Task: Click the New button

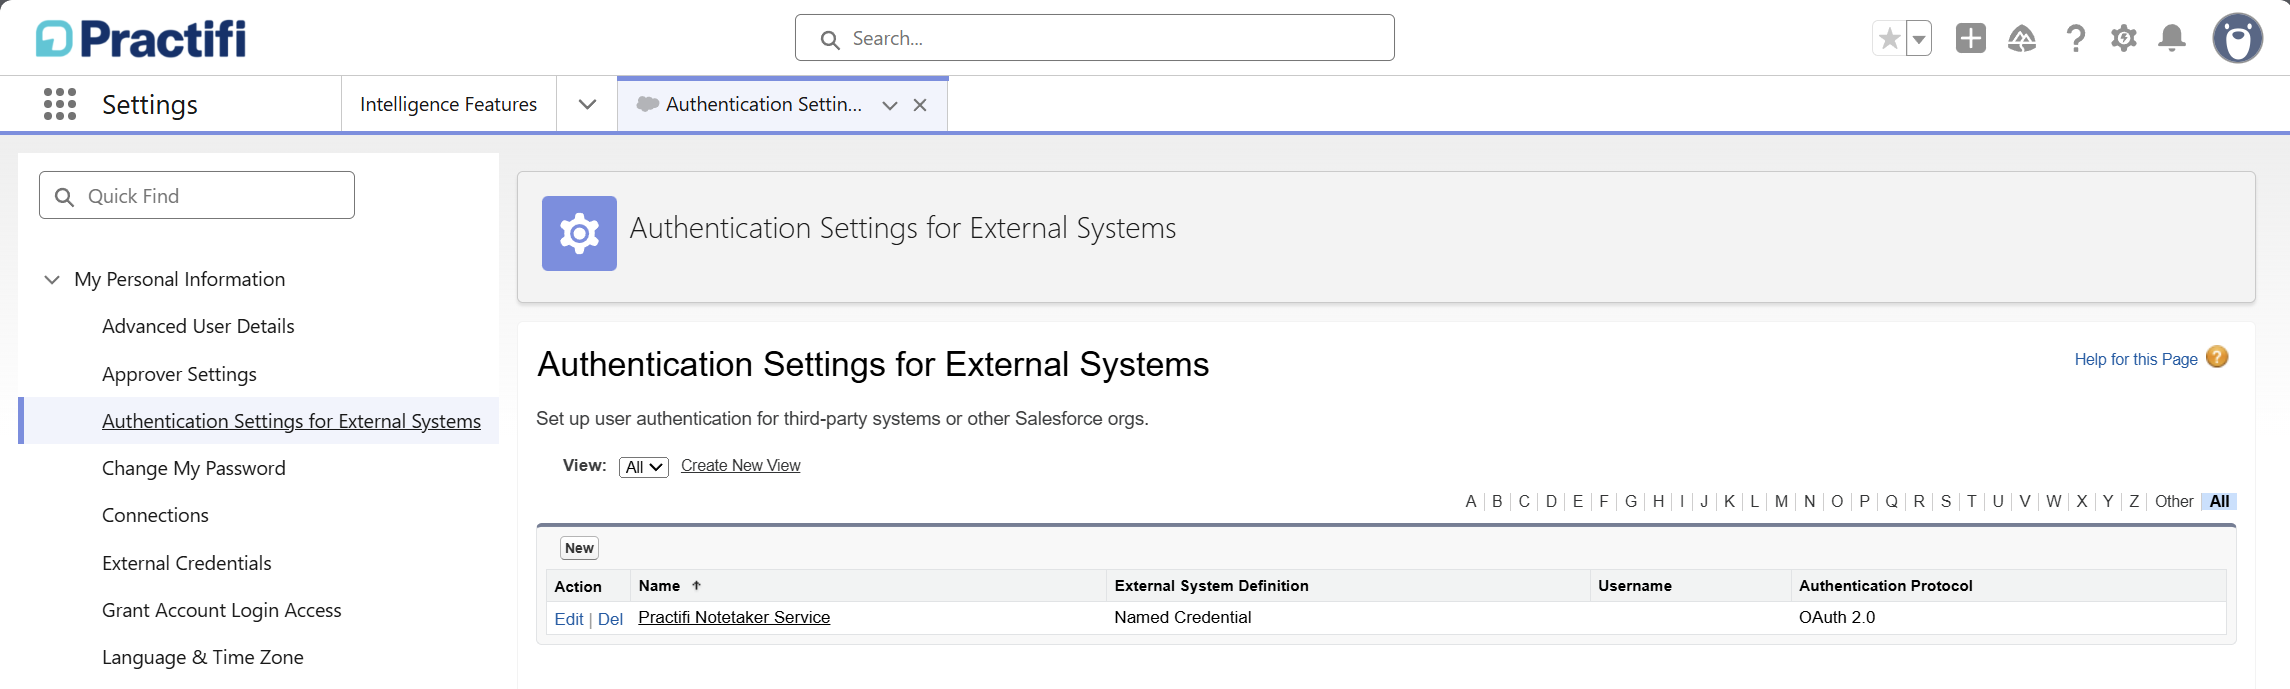Action: tap(579, 548)
